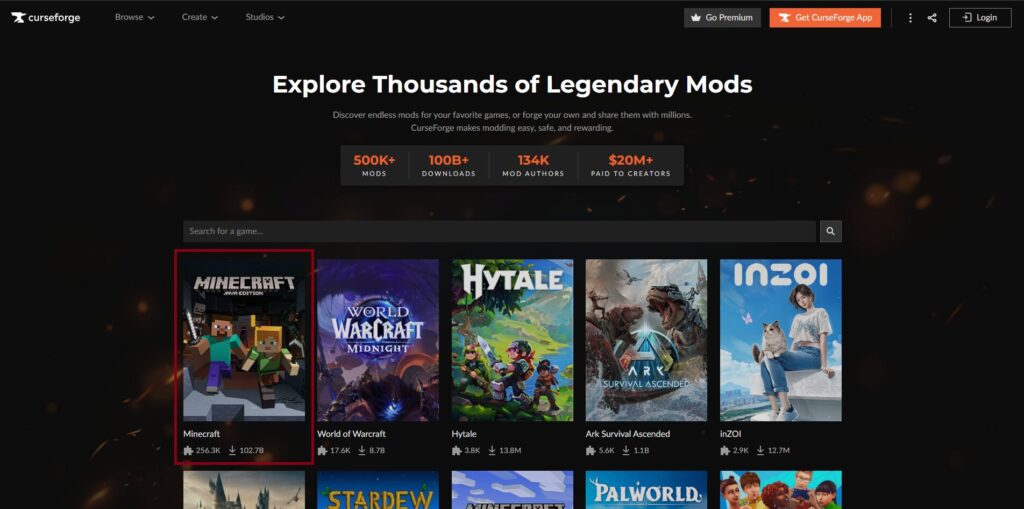The width and height of the screenshot is (1024, 509).
Task: Click the download icon under Minecraft
Action: point(232,450)
